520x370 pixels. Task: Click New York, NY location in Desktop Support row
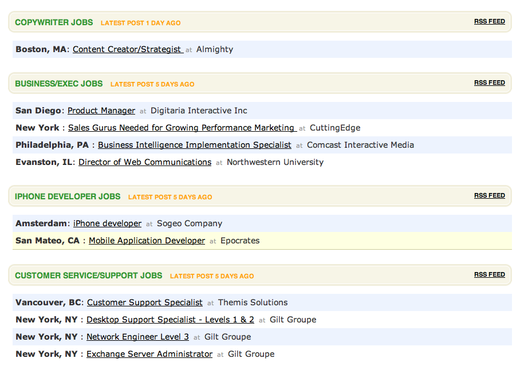tap(47, 320)
